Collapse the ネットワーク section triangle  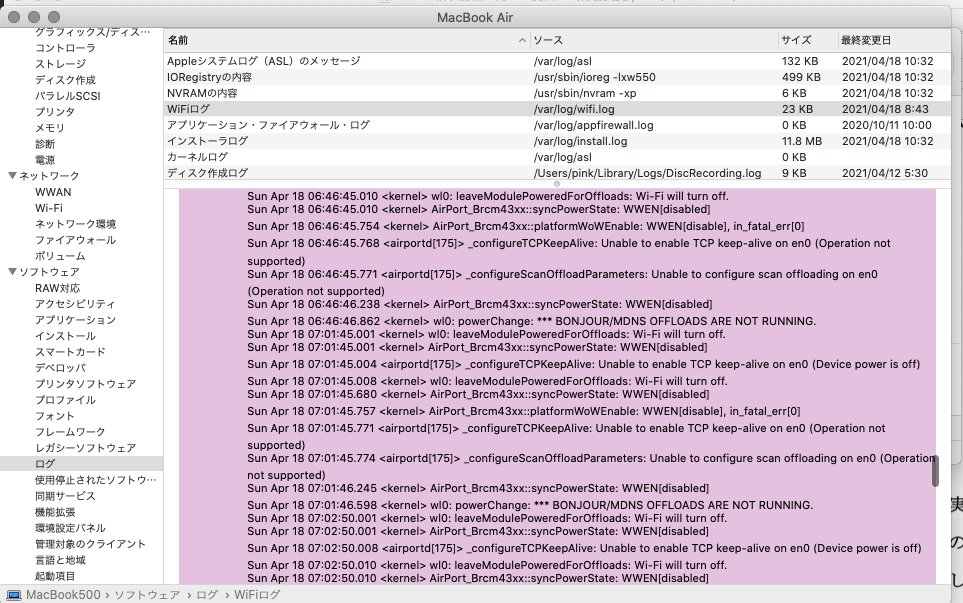[12, 176]
